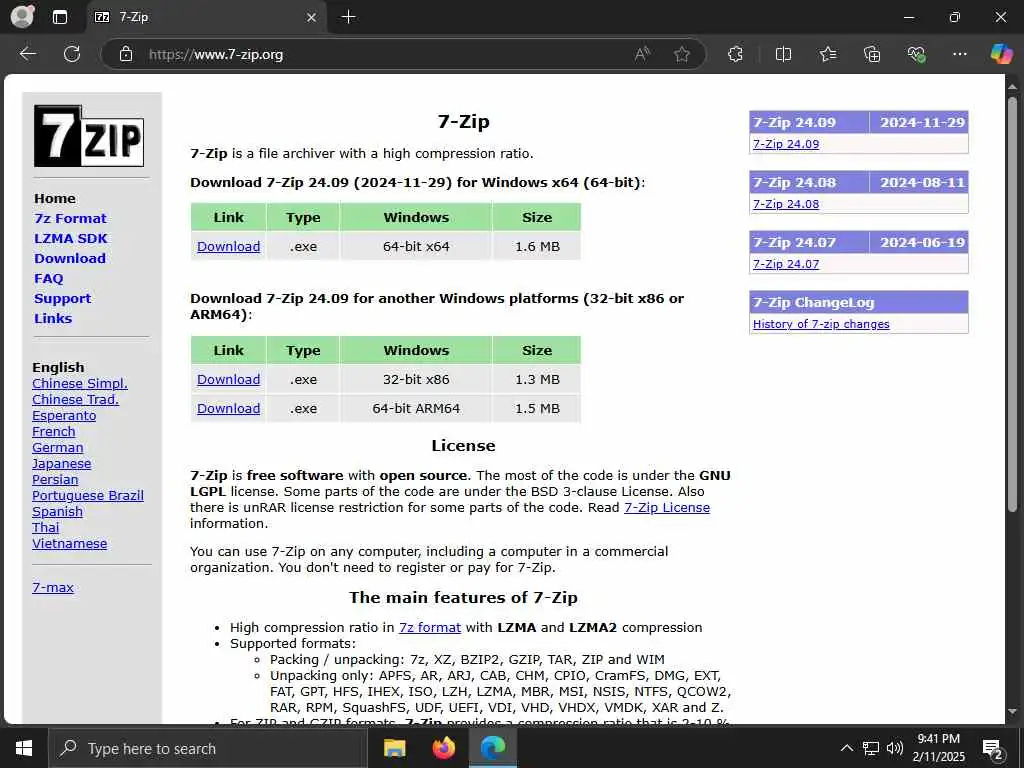Switch language to German
This screenshot has width=1024, height=768.
(57, 448)
